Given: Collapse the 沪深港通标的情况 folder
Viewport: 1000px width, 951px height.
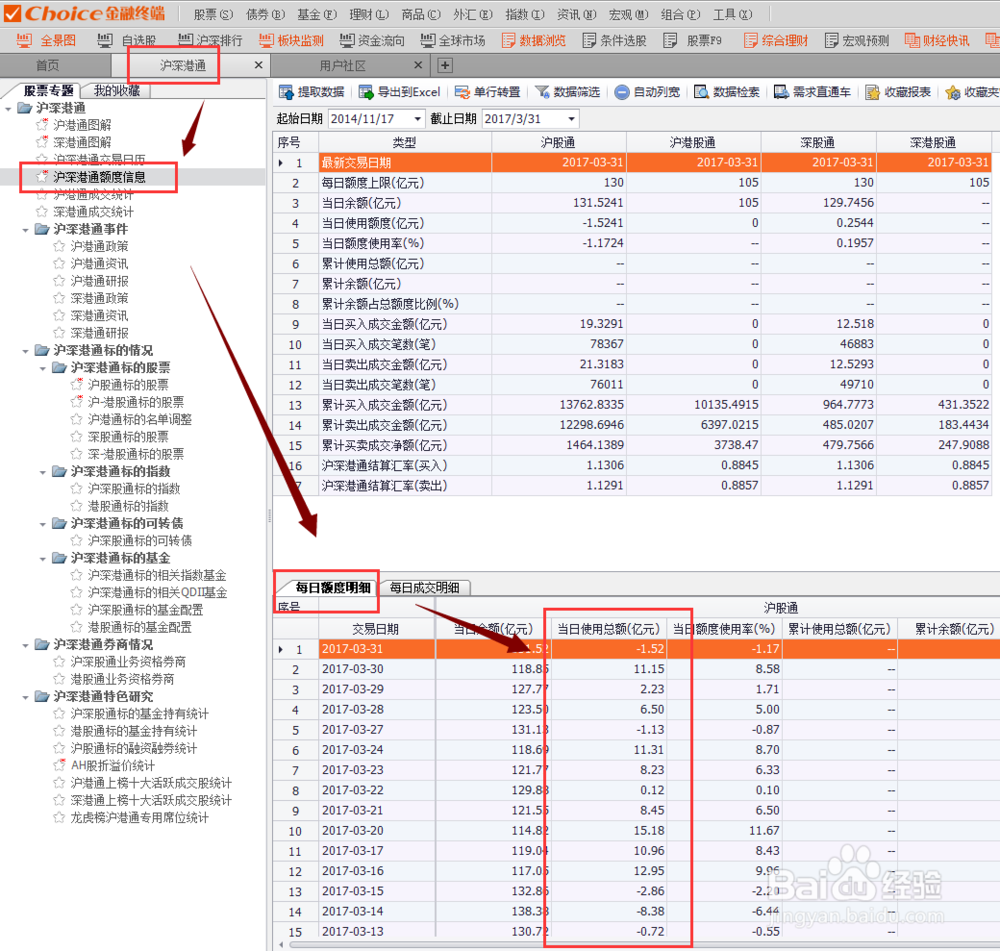Looking at the screenshot, I should [26, 350].
